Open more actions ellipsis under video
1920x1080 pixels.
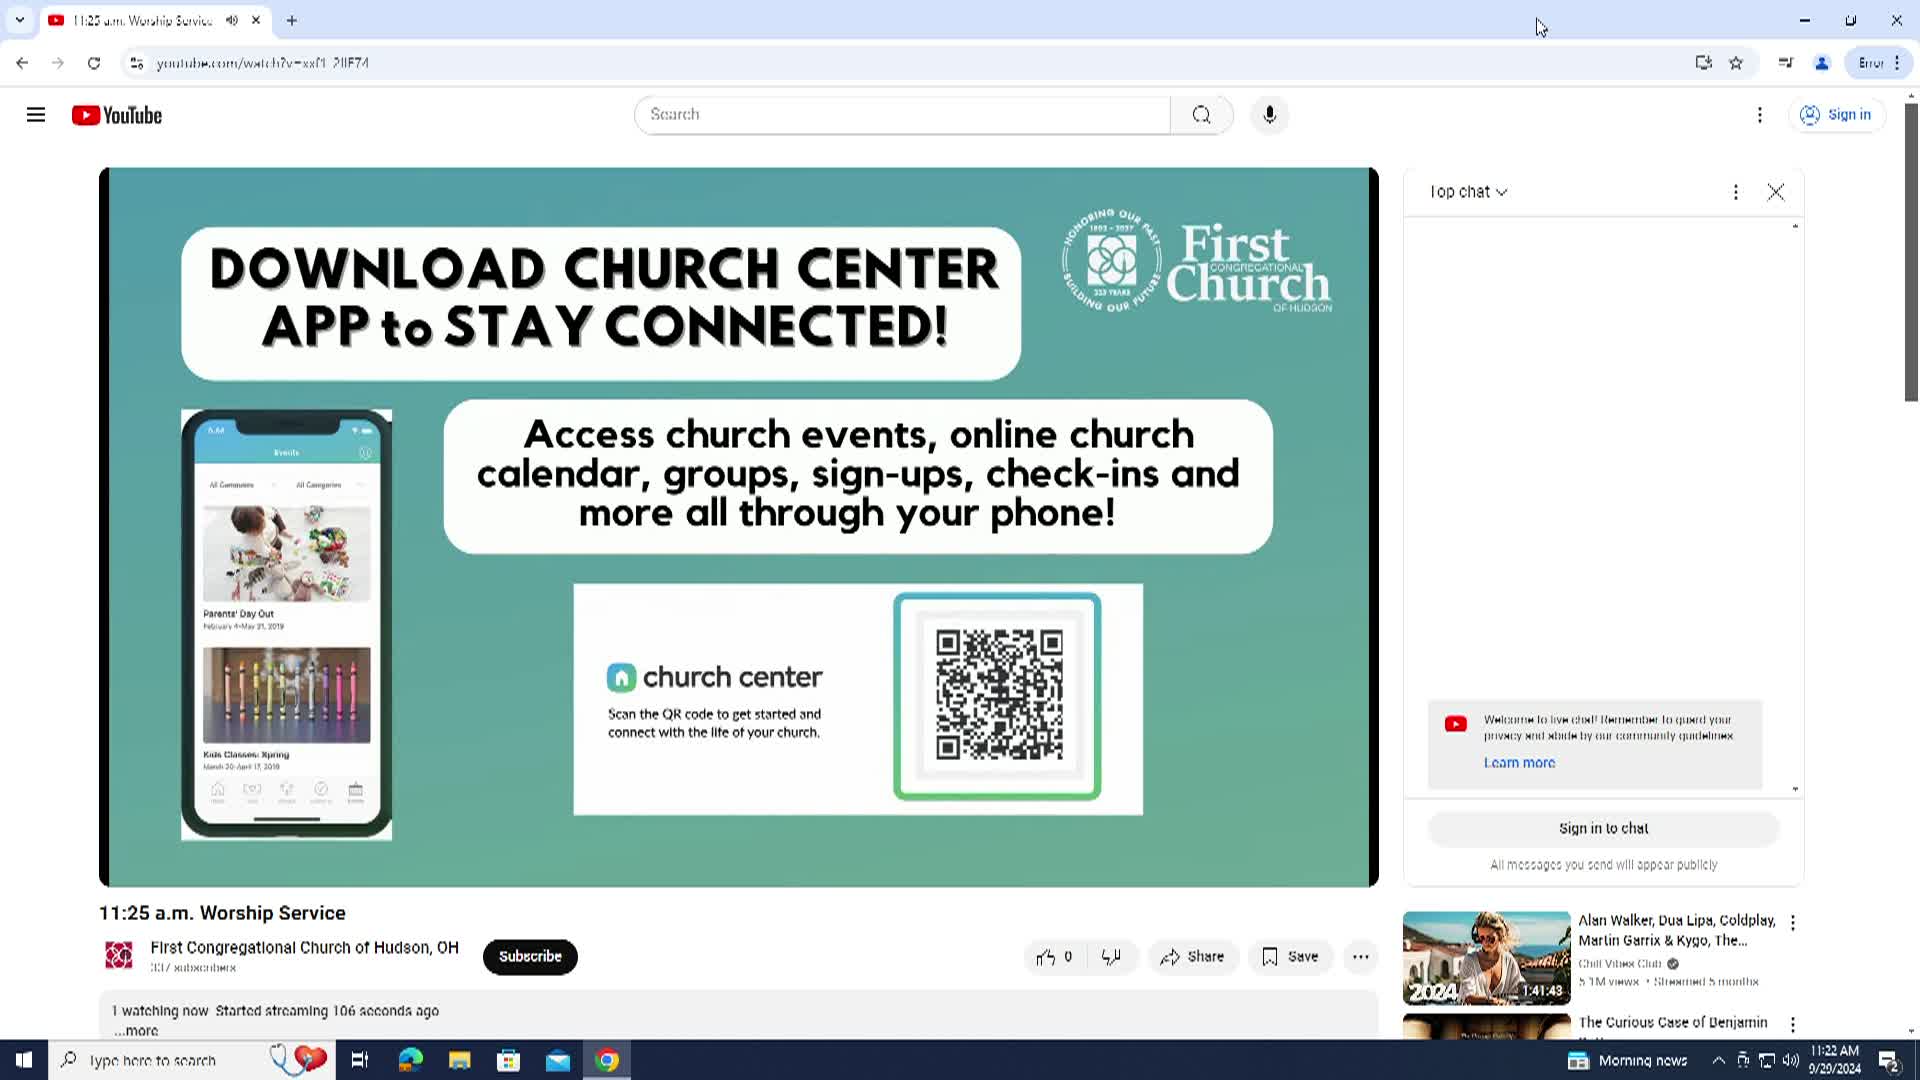click(1361, 957)
